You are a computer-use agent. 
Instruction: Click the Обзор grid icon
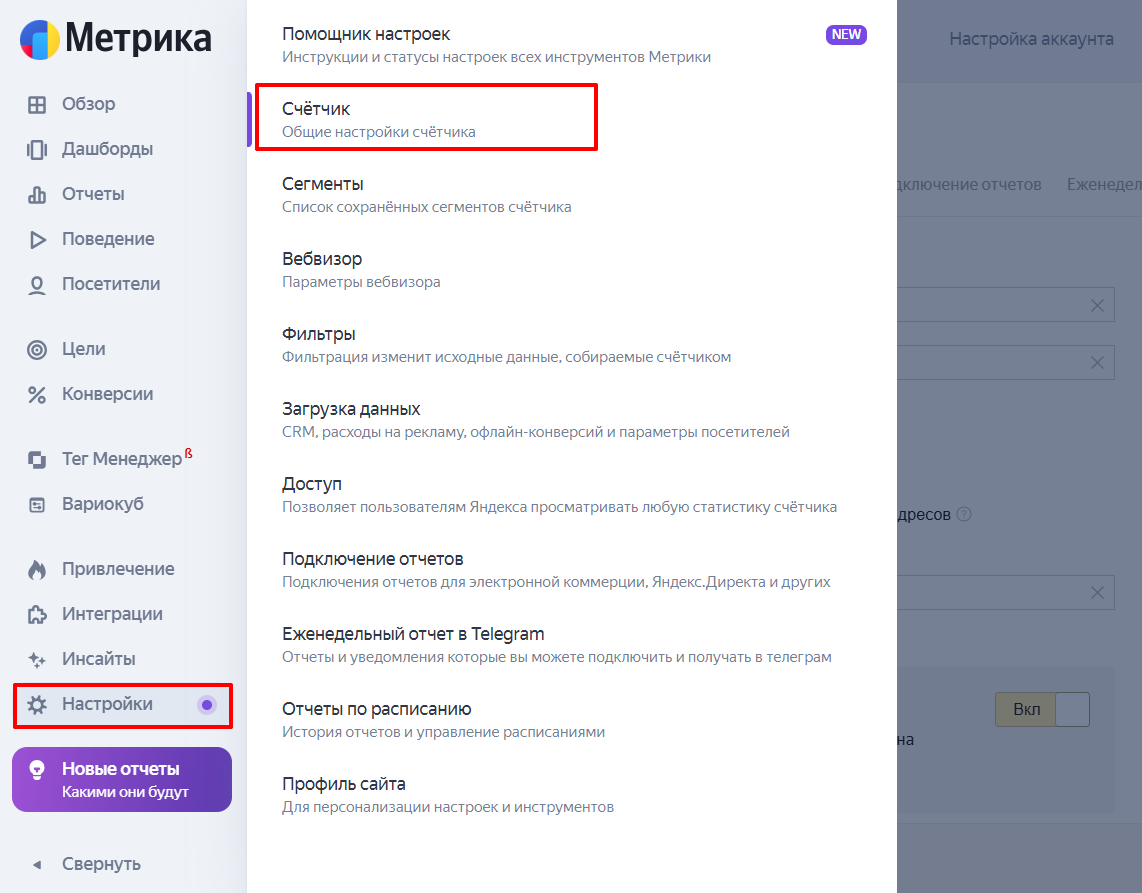click(x=37, y=105)
